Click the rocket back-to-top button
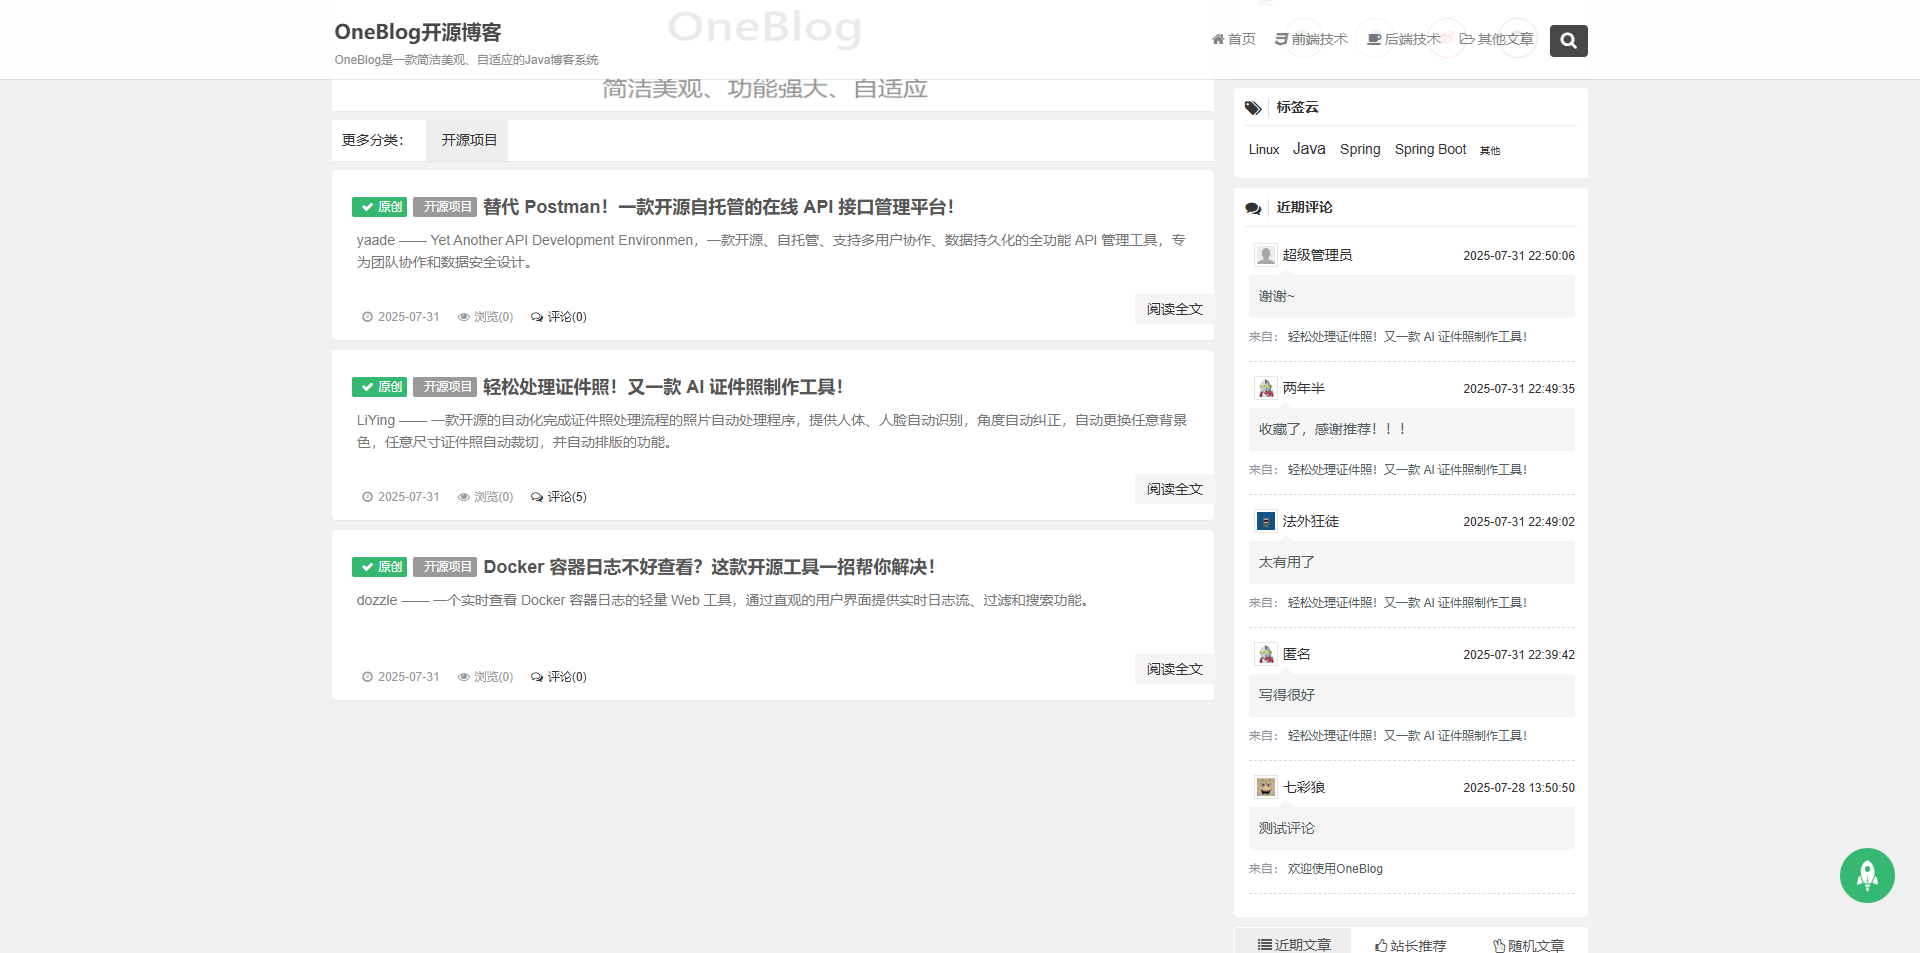 tap(1866, 875)
